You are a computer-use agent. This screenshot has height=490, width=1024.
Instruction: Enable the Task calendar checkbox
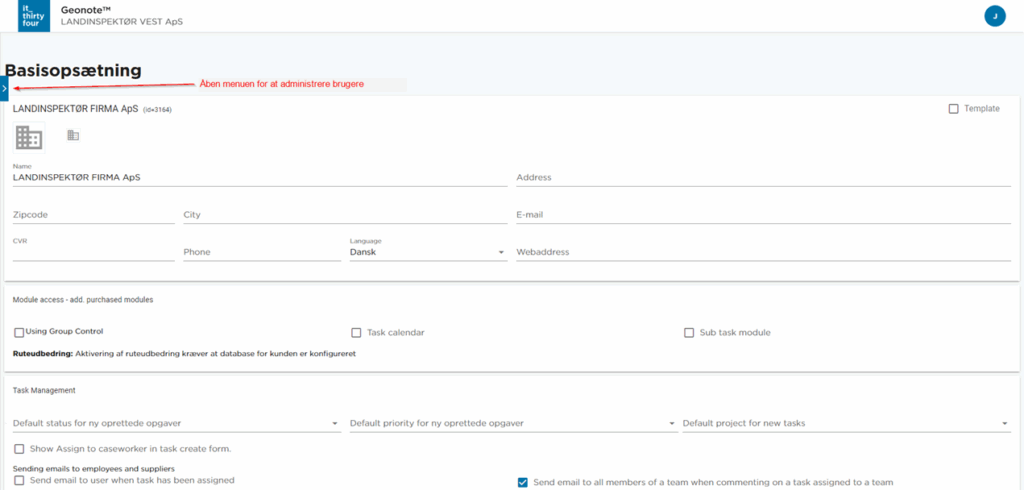[x=356, y=333]
